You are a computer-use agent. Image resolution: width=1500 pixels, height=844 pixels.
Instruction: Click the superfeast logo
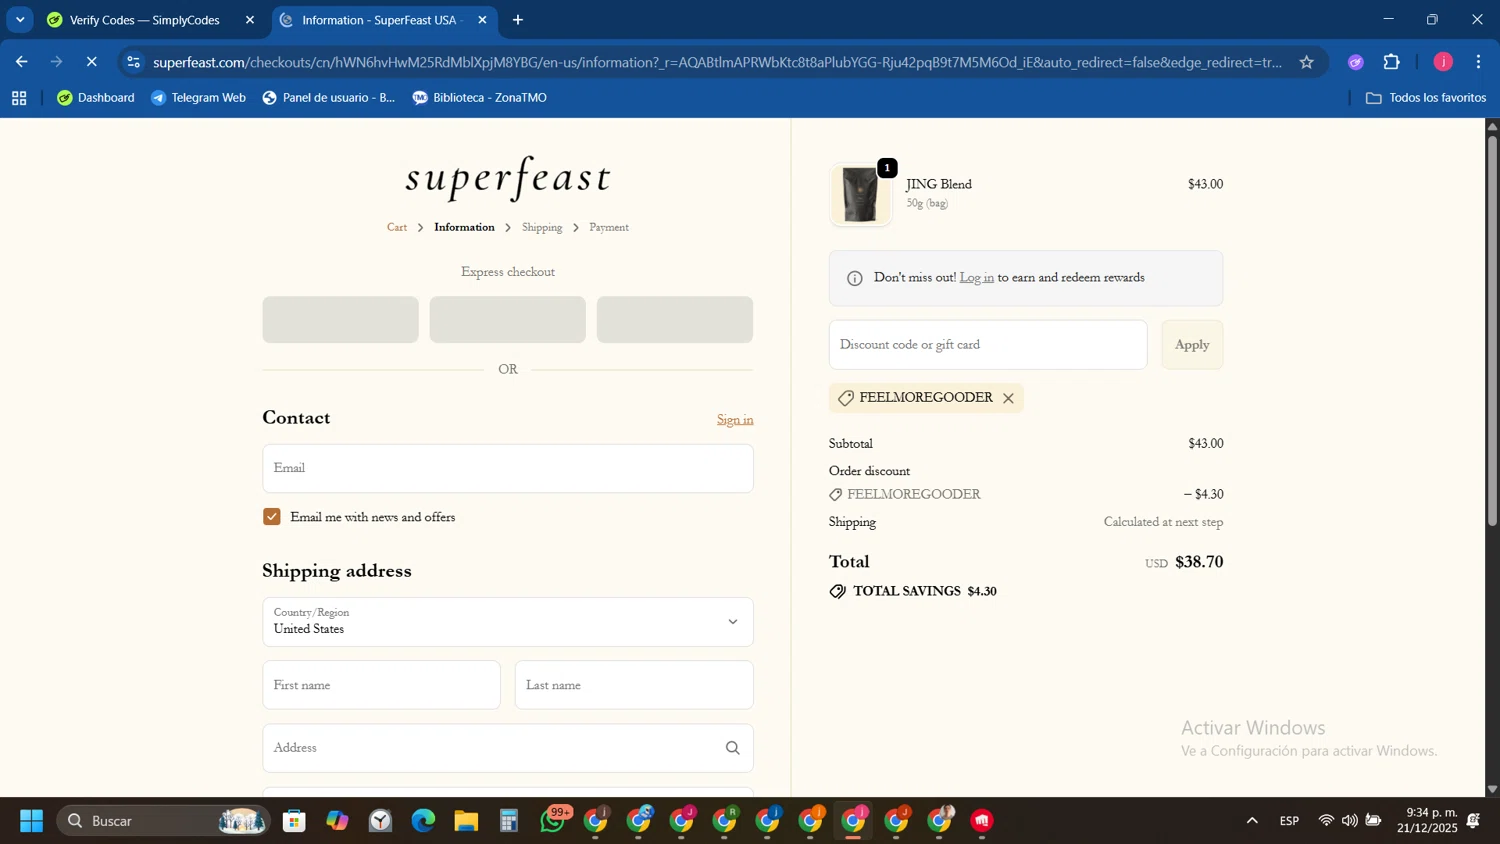508,179
